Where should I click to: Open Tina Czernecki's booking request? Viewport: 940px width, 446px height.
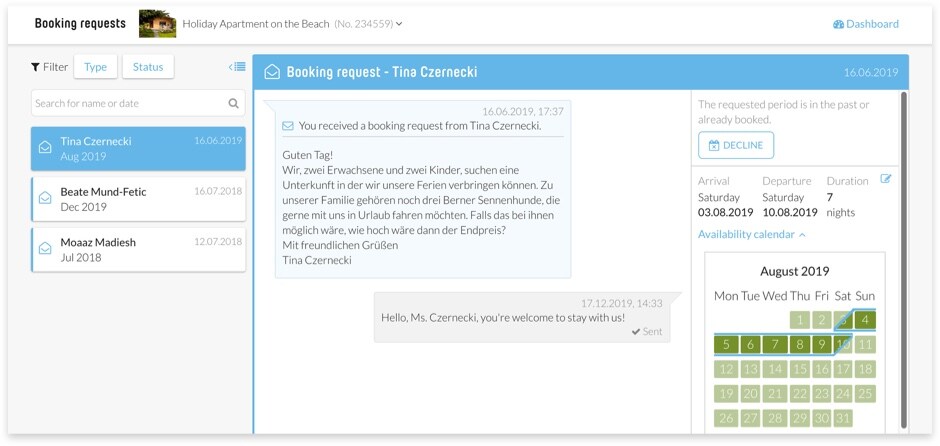138,148
